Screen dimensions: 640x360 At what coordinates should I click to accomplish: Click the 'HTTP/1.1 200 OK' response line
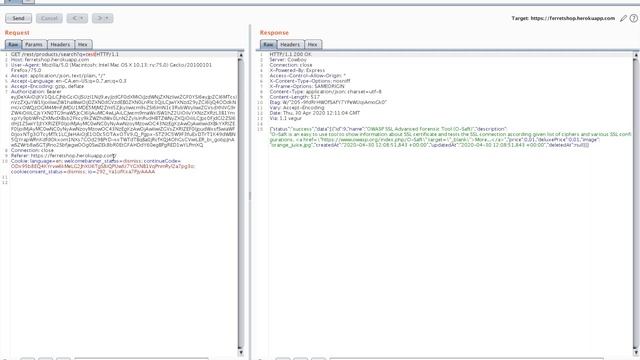(x=290, y=54)
